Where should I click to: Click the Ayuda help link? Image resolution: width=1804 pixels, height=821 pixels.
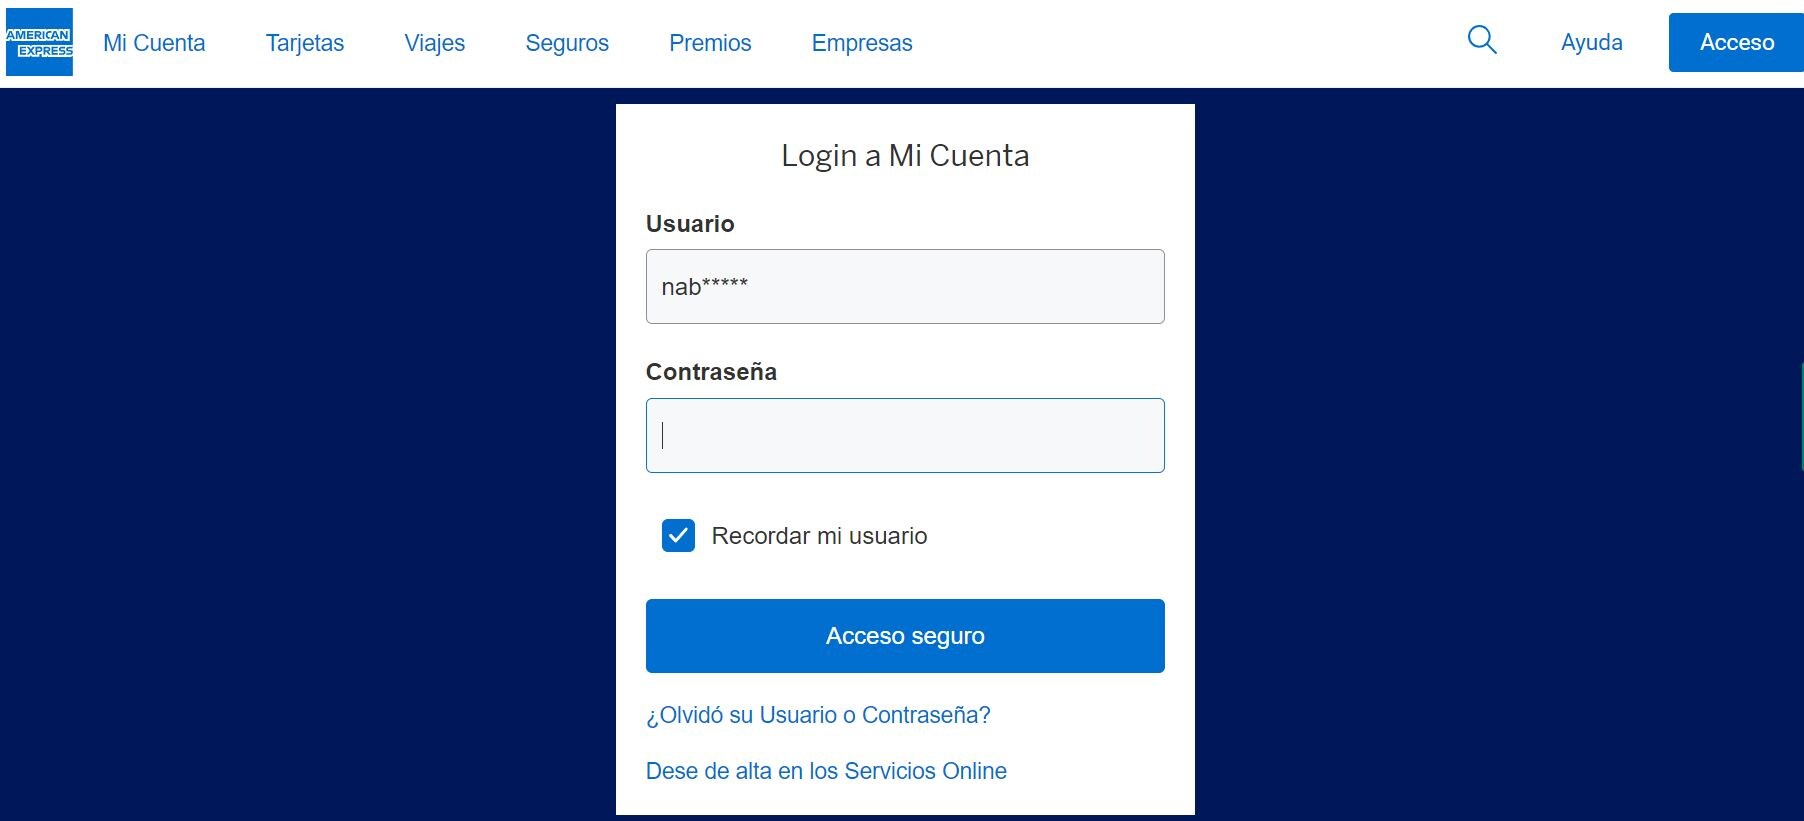pyautogui.click(x=1591, y=43)
